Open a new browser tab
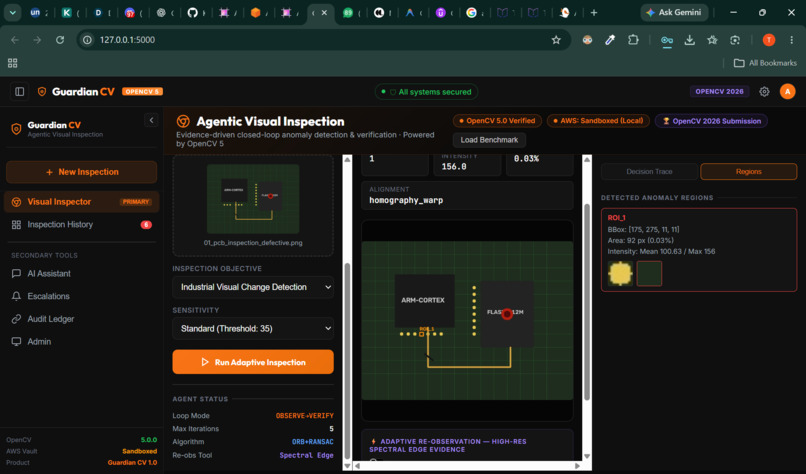 click(594, 13)
